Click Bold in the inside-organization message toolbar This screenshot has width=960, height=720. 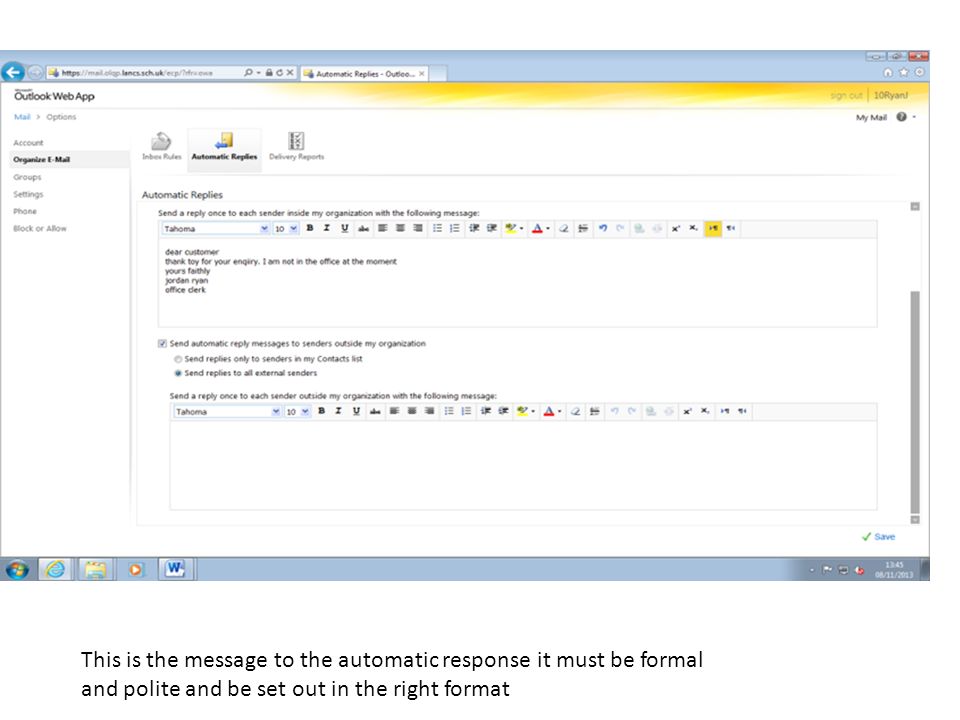(310, 228)
